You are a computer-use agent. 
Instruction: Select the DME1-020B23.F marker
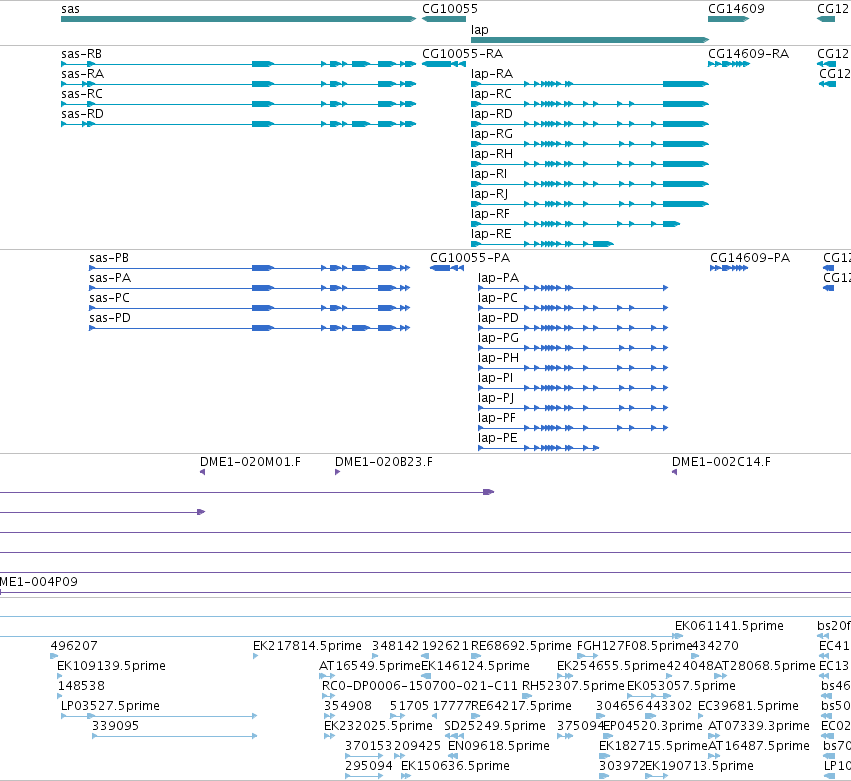point(338,472)
